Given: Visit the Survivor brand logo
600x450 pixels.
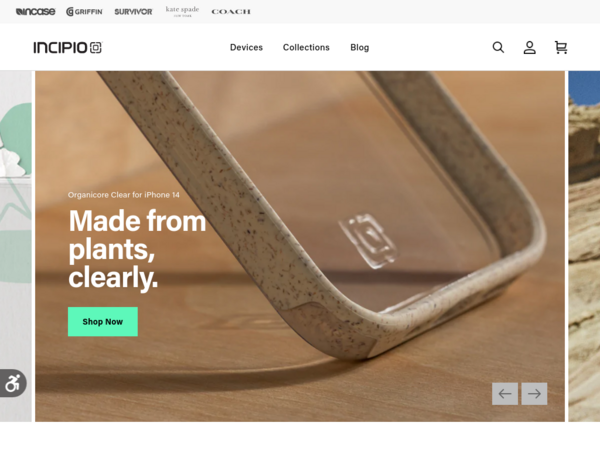Looking at the screenshot, I should coord(134,12).
